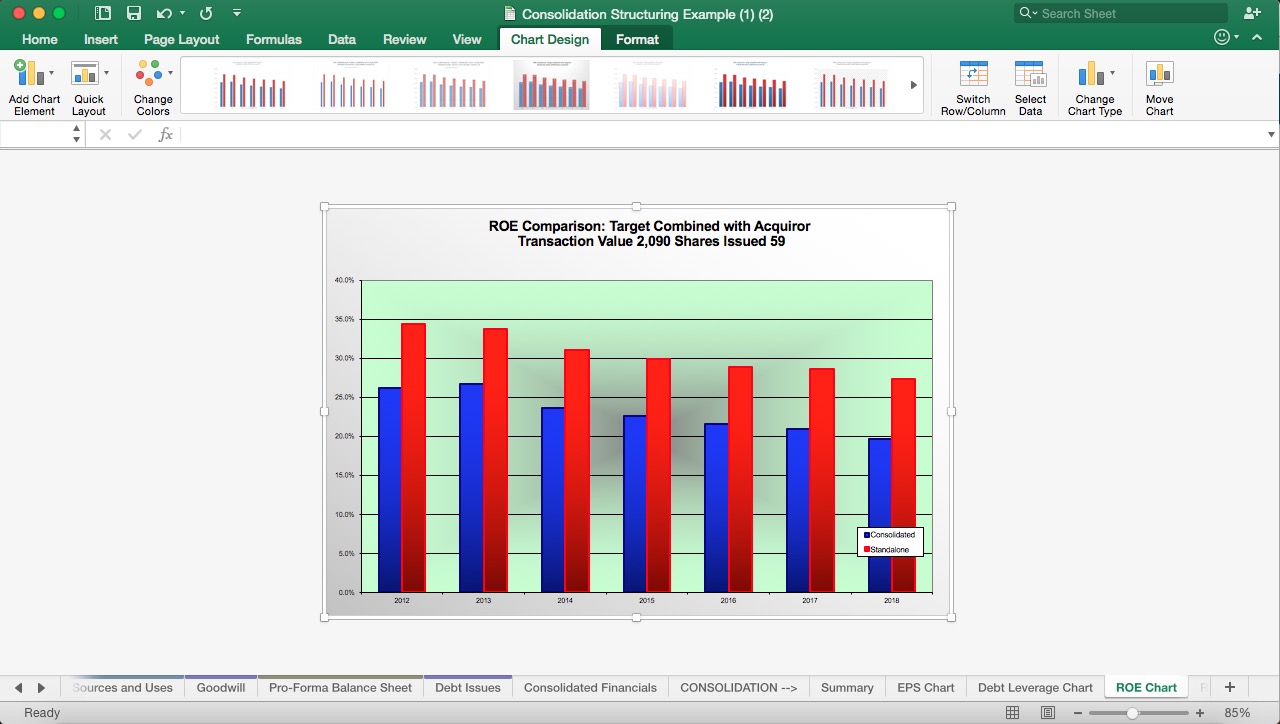
Task: Open Change Colors options
Action: point(151,85)
